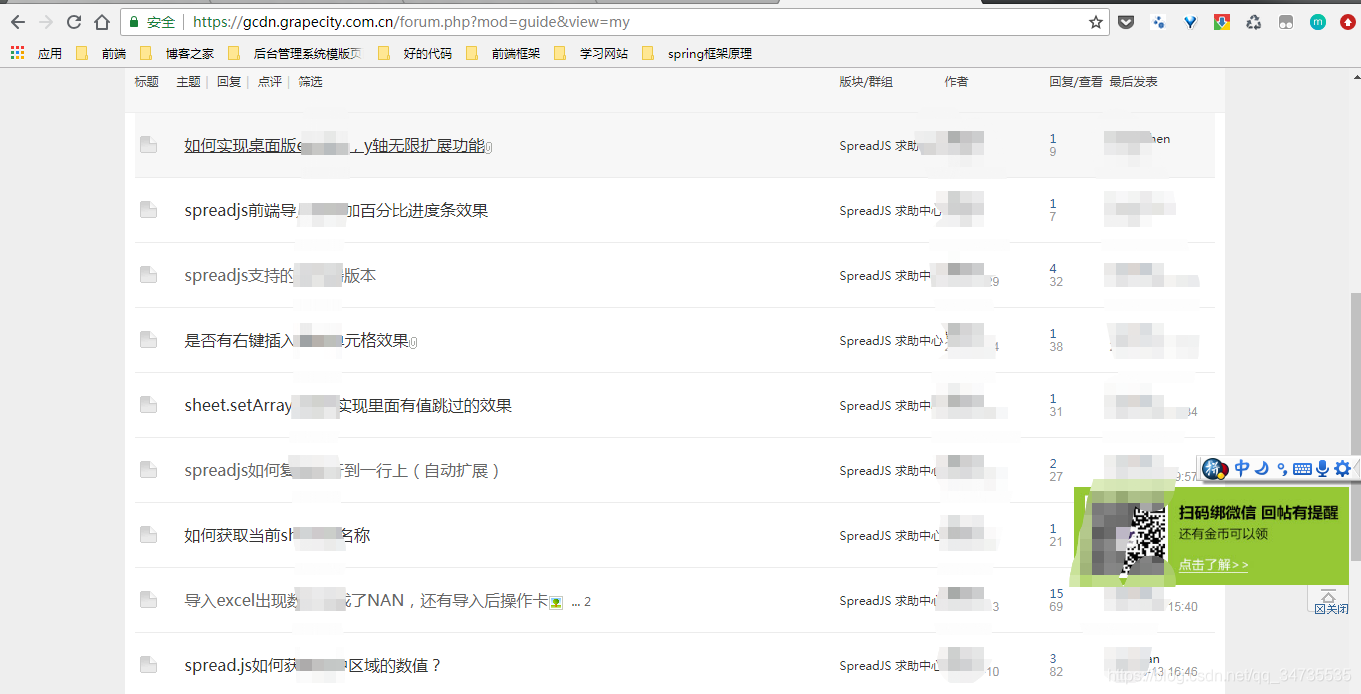
Task: Click the thread icon beside 如何获取当前sheet名称
Action: 148,535
